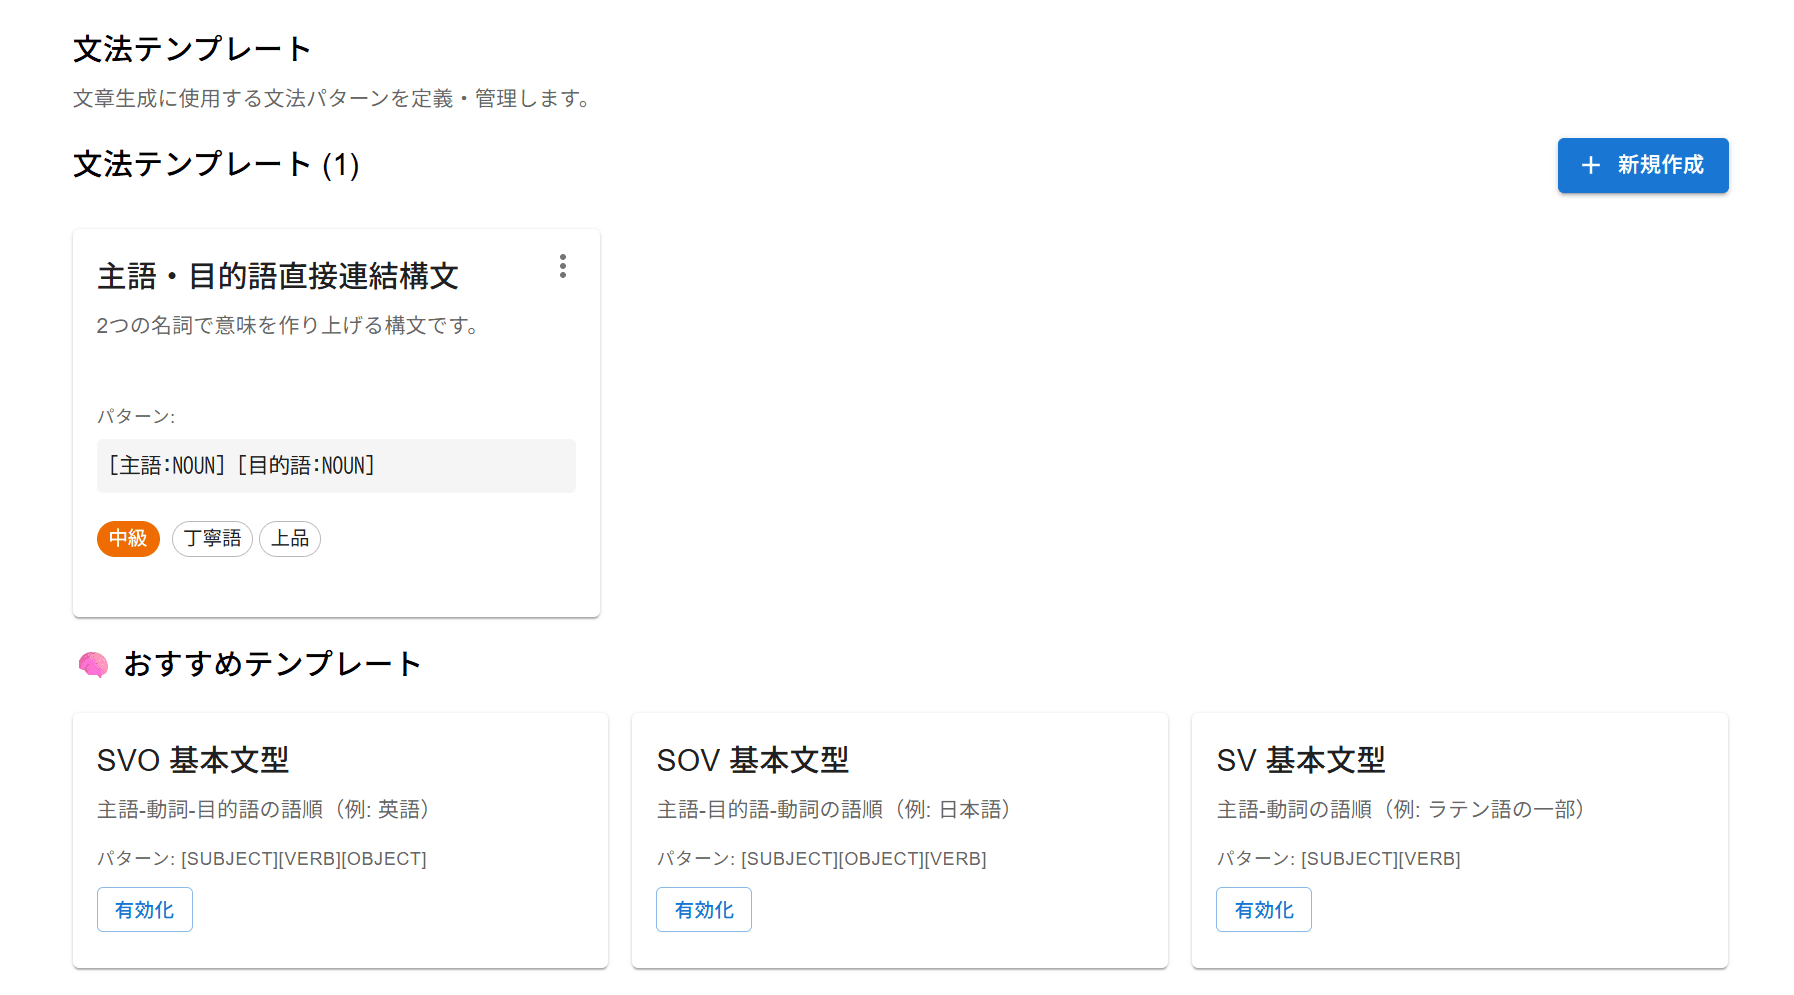
Task: Click the SVO pattern text [SUBJECT][VERB][OBJECT]
Action: 303,859
